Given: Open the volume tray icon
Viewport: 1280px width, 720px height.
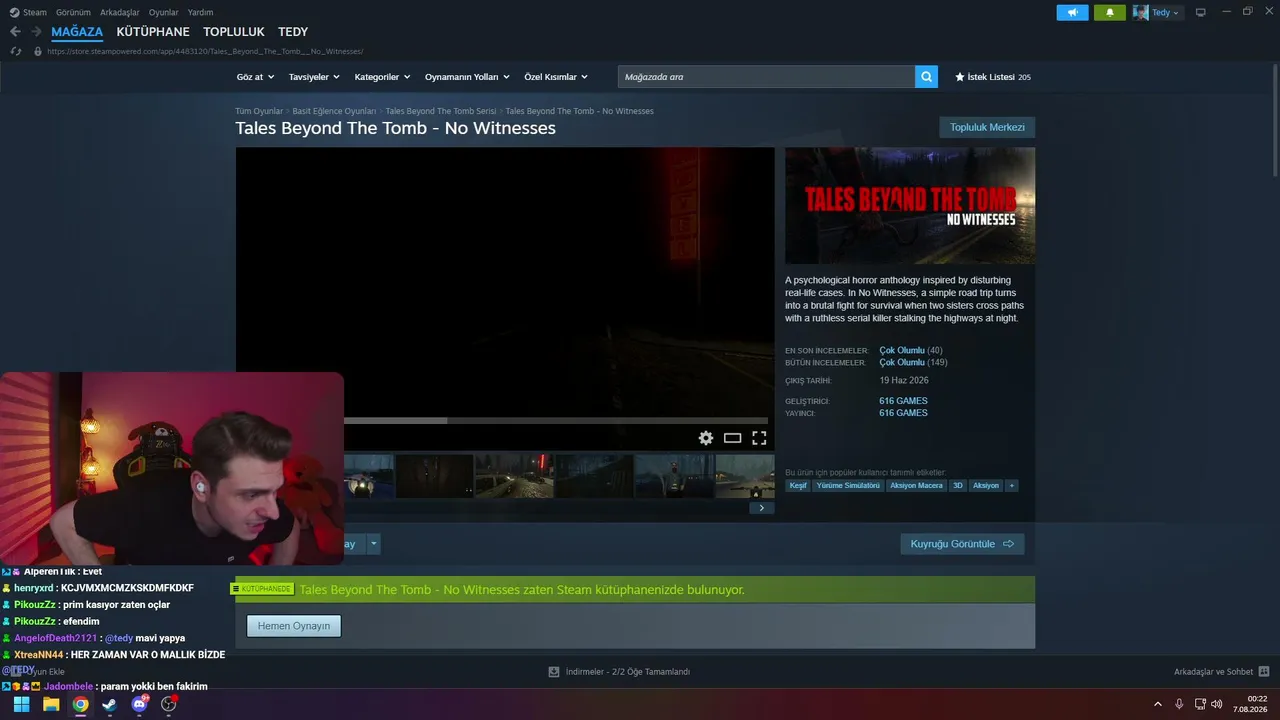Looking at the screenshot, I should click(x=1216, y=704).
